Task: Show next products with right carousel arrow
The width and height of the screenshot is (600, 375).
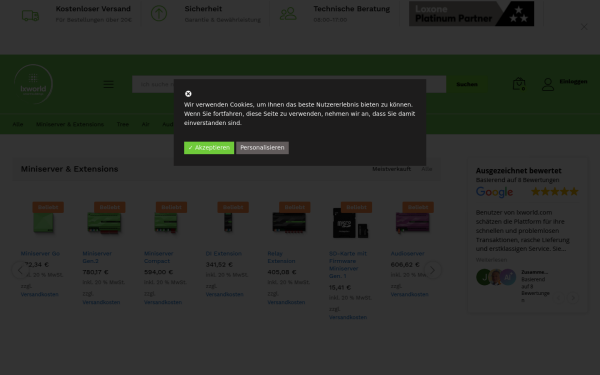Action: (x=432, y=270)
